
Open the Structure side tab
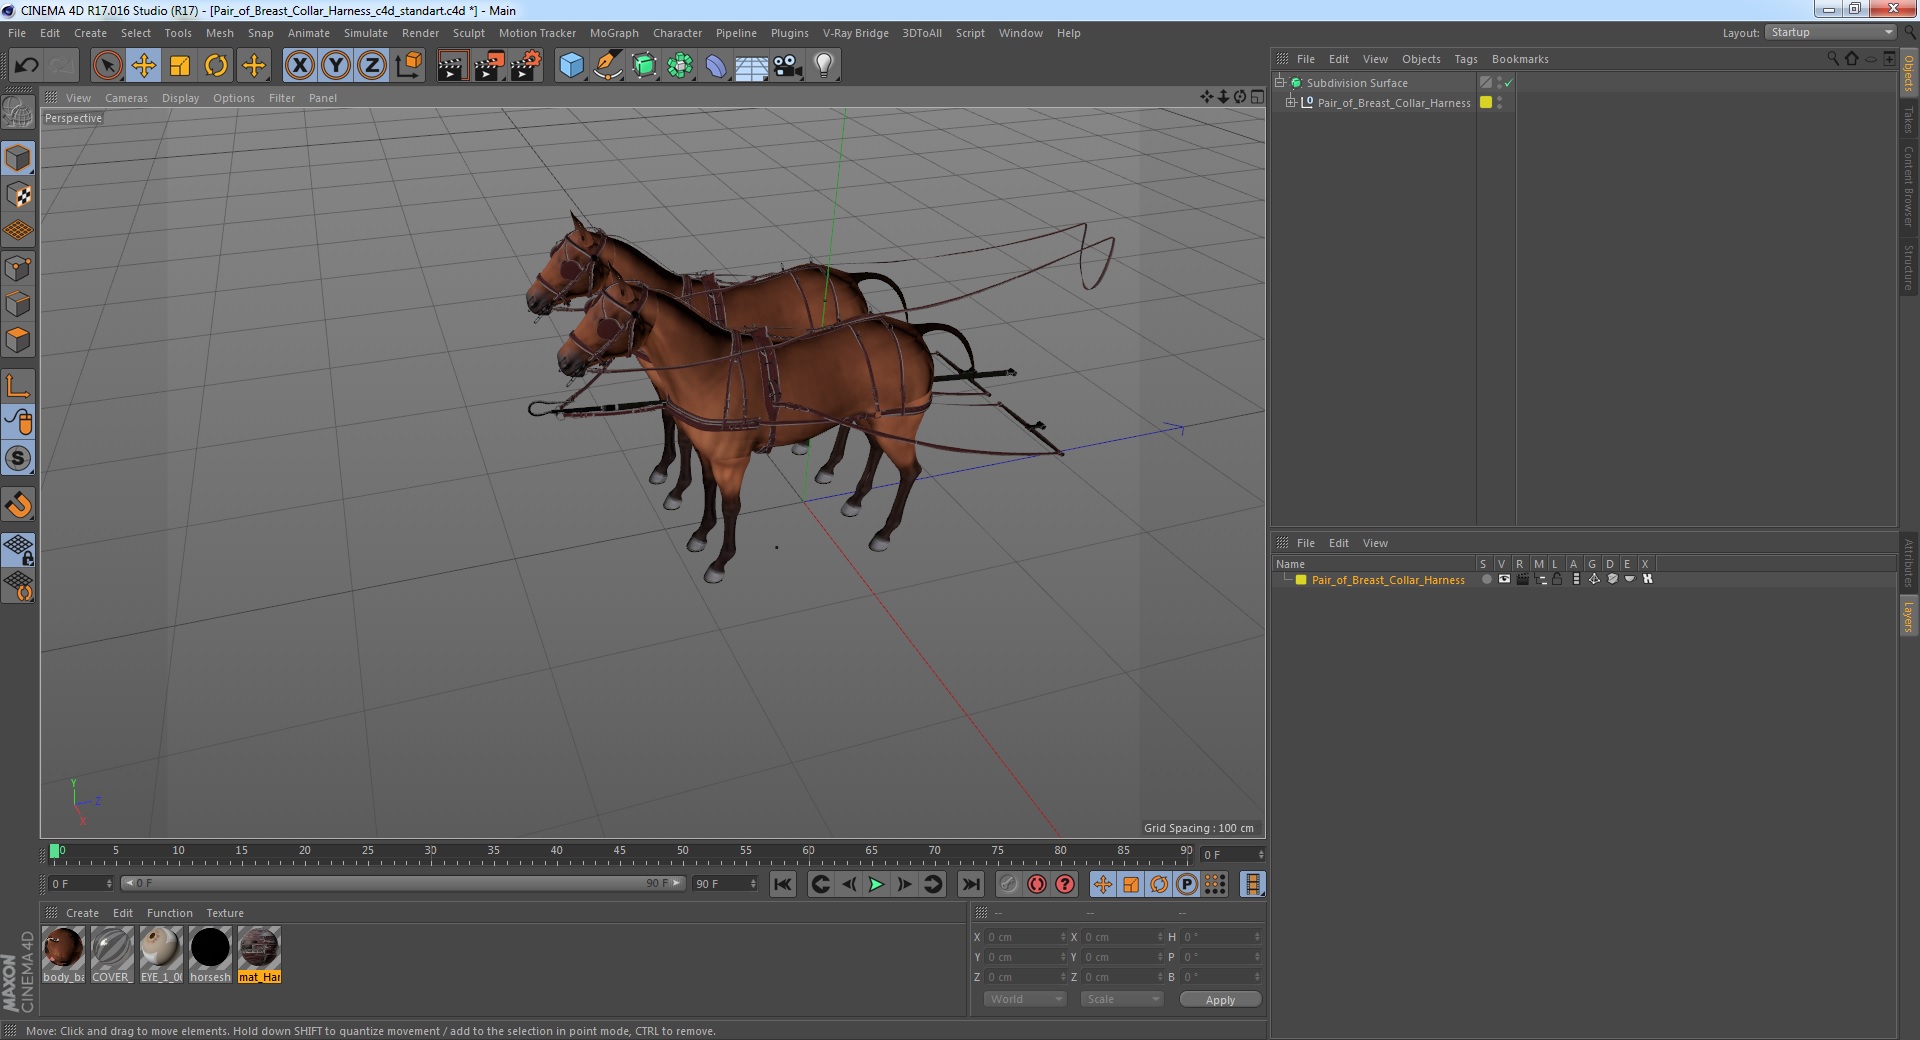coord(1908,267)
